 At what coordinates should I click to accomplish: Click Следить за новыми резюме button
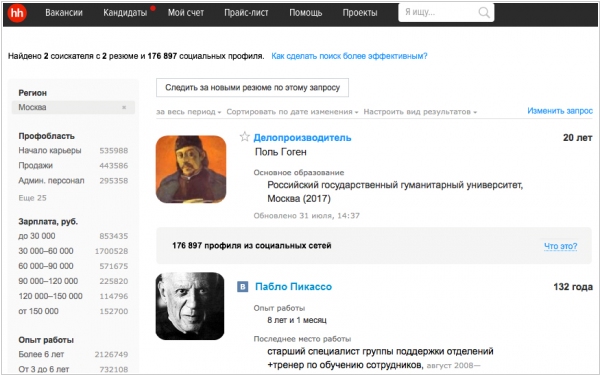[x=252, y=88]
